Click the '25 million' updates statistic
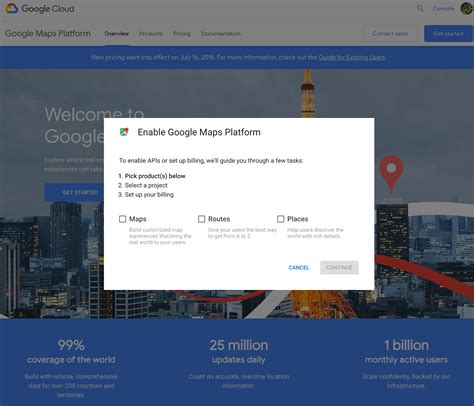This screenshot has height=406, width=474. click(239, 345)
